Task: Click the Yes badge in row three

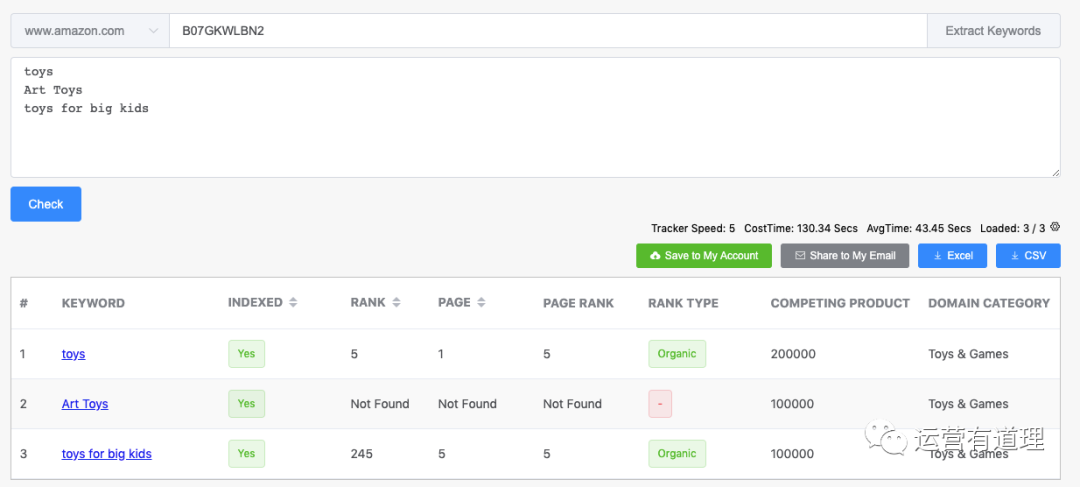Action: 247,454
